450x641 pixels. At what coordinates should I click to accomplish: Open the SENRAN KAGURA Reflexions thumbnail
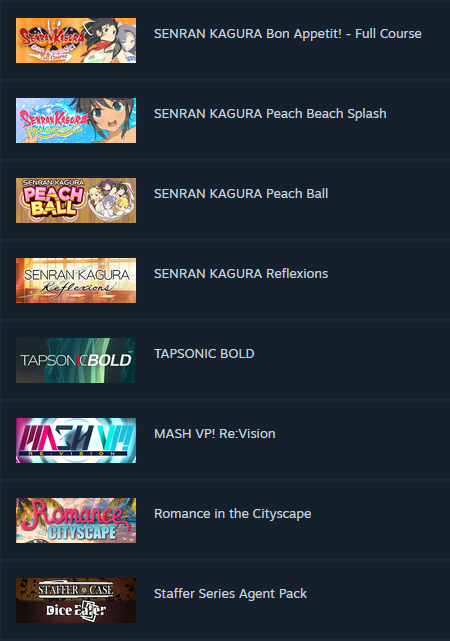coord(76,280)
